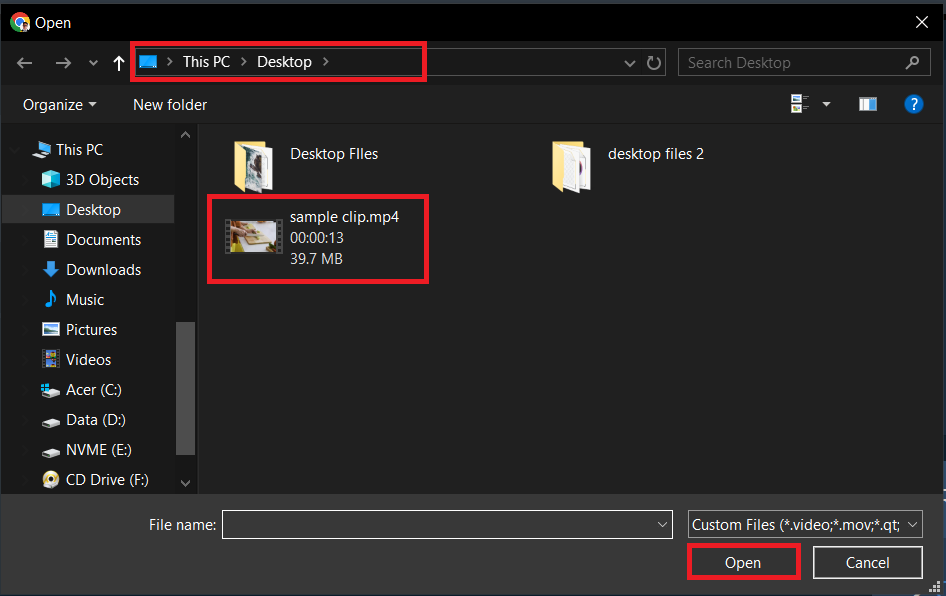Open the Organize menu
946x596 pixels.
(x=57, y=104)
